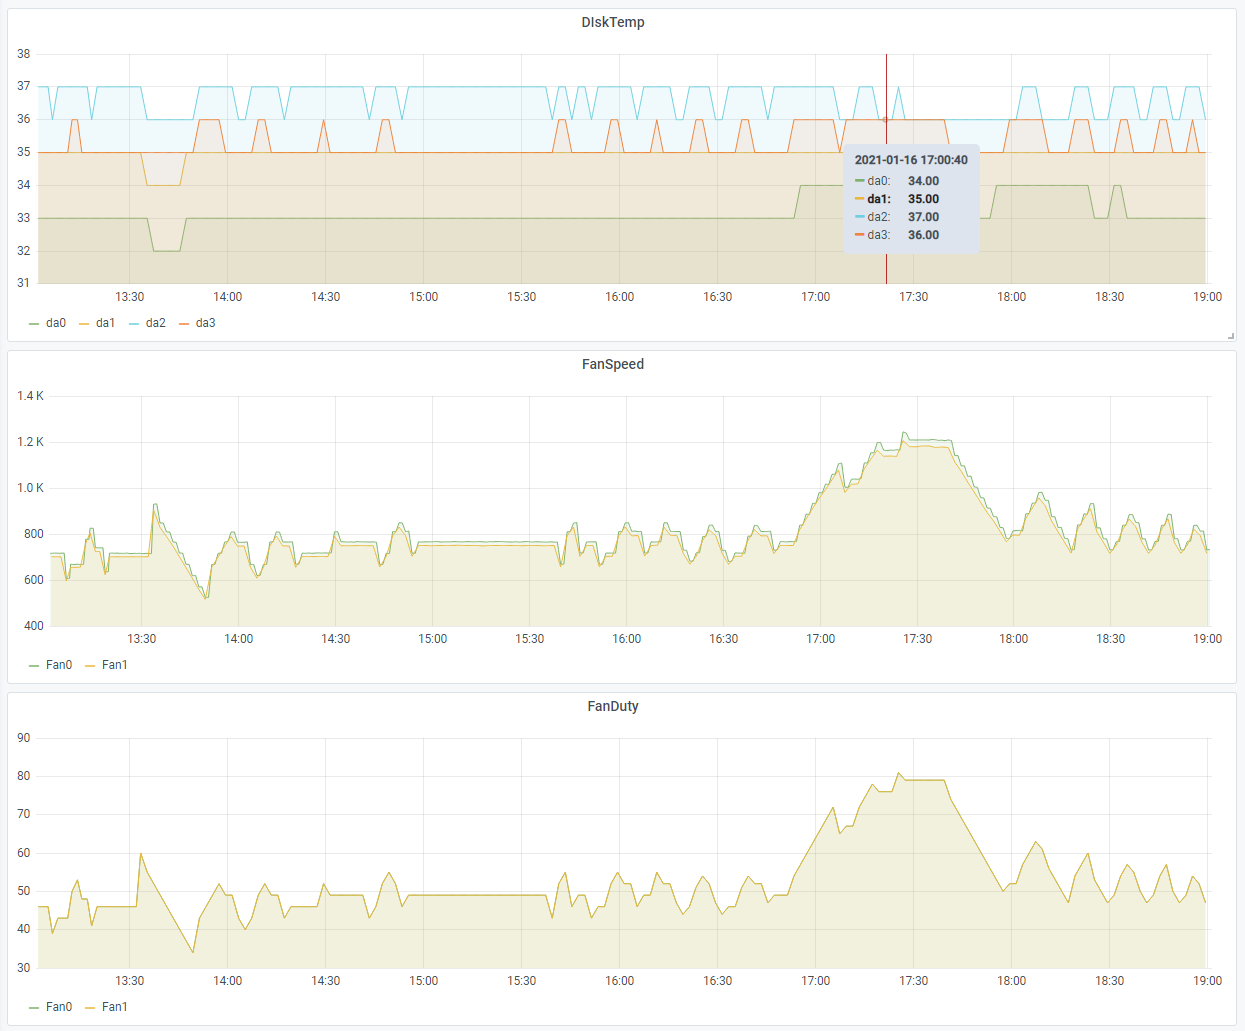
Task: Click the 400 label on FanSpeed axis
Action: tap(34, 626)
